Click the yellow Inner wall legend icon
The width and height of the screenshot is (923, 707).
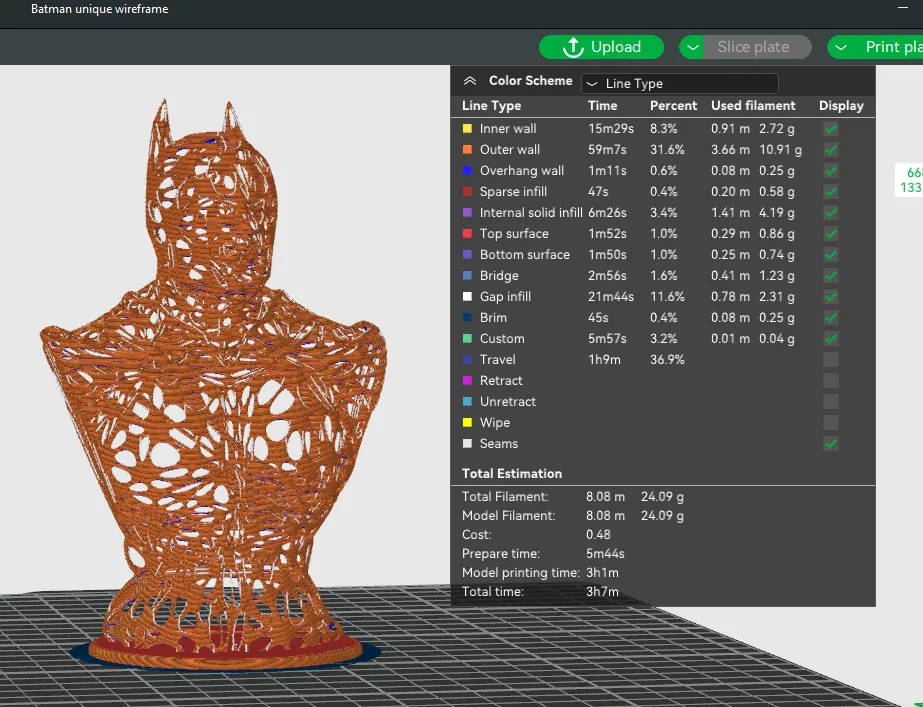coord(466,128)
